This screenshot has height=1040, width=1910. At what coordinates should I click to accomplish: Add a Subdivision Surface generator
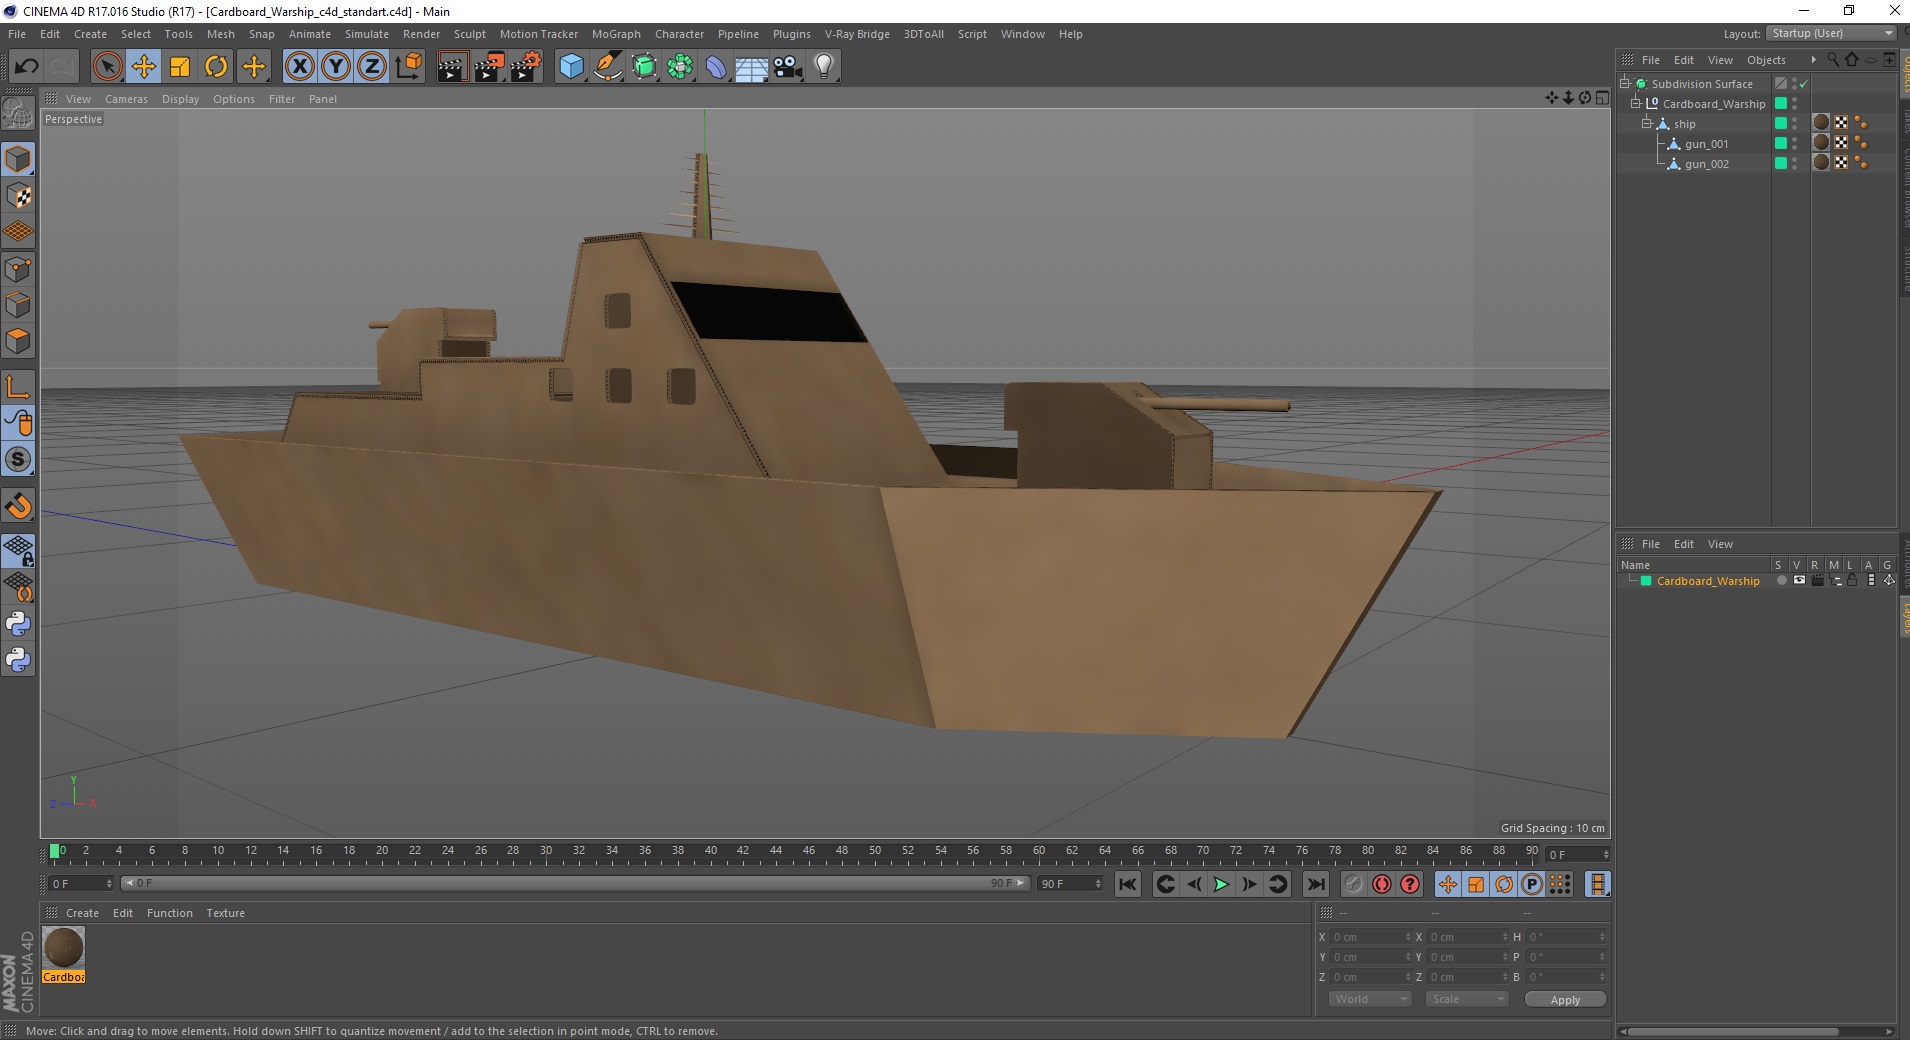pos(644,67)
